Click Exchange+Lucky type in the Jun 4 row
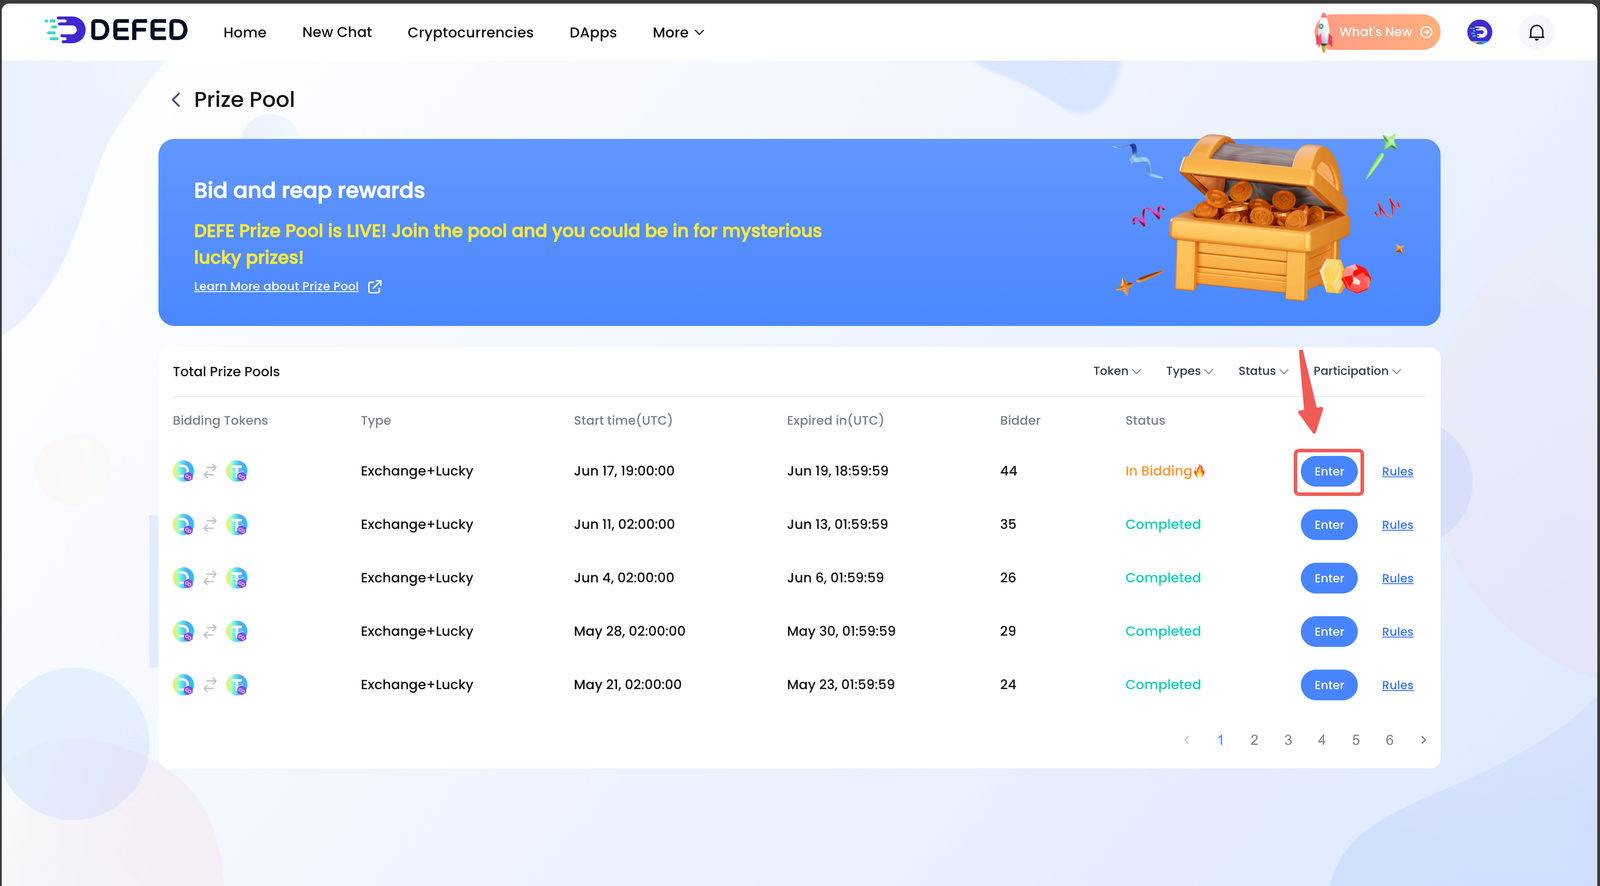Screen dimensions: 1600x886 tap(417, 578)
